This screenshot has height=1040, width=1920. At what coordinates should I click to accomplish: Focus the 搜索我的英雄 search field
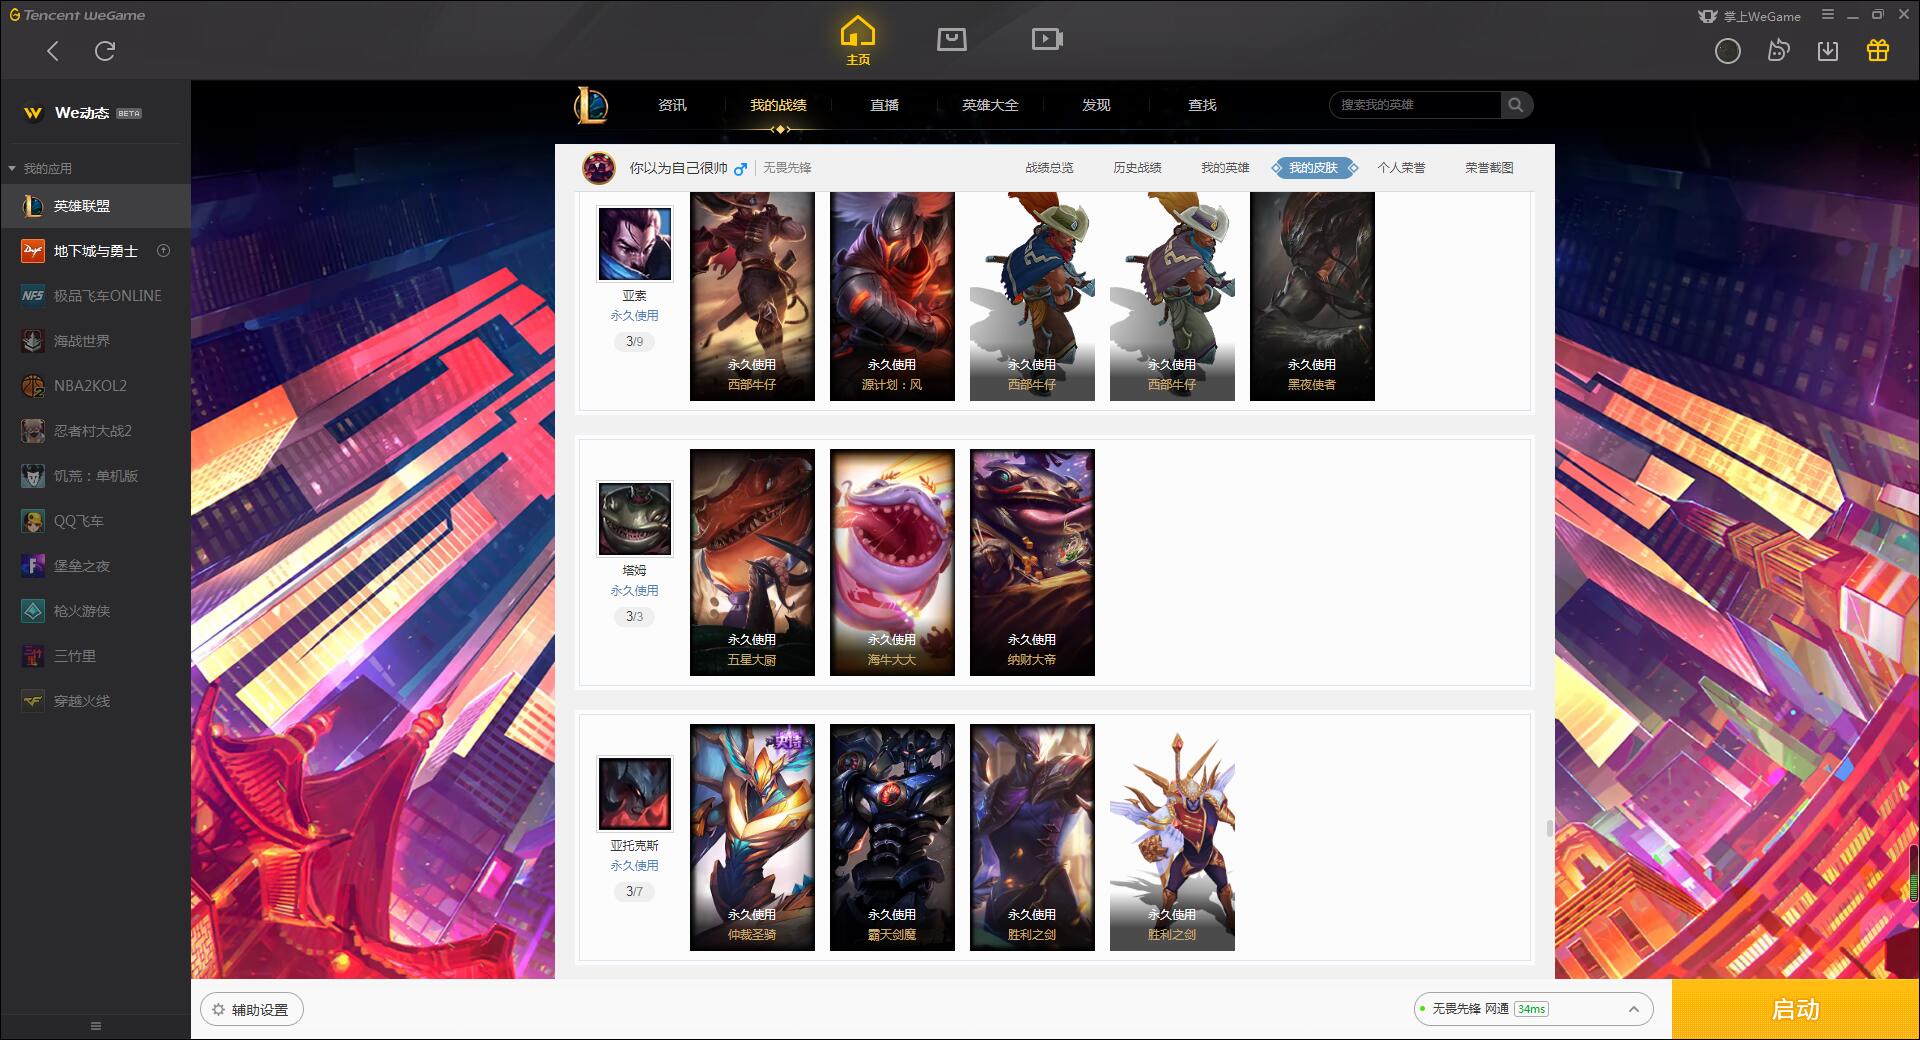(1415, 105)
